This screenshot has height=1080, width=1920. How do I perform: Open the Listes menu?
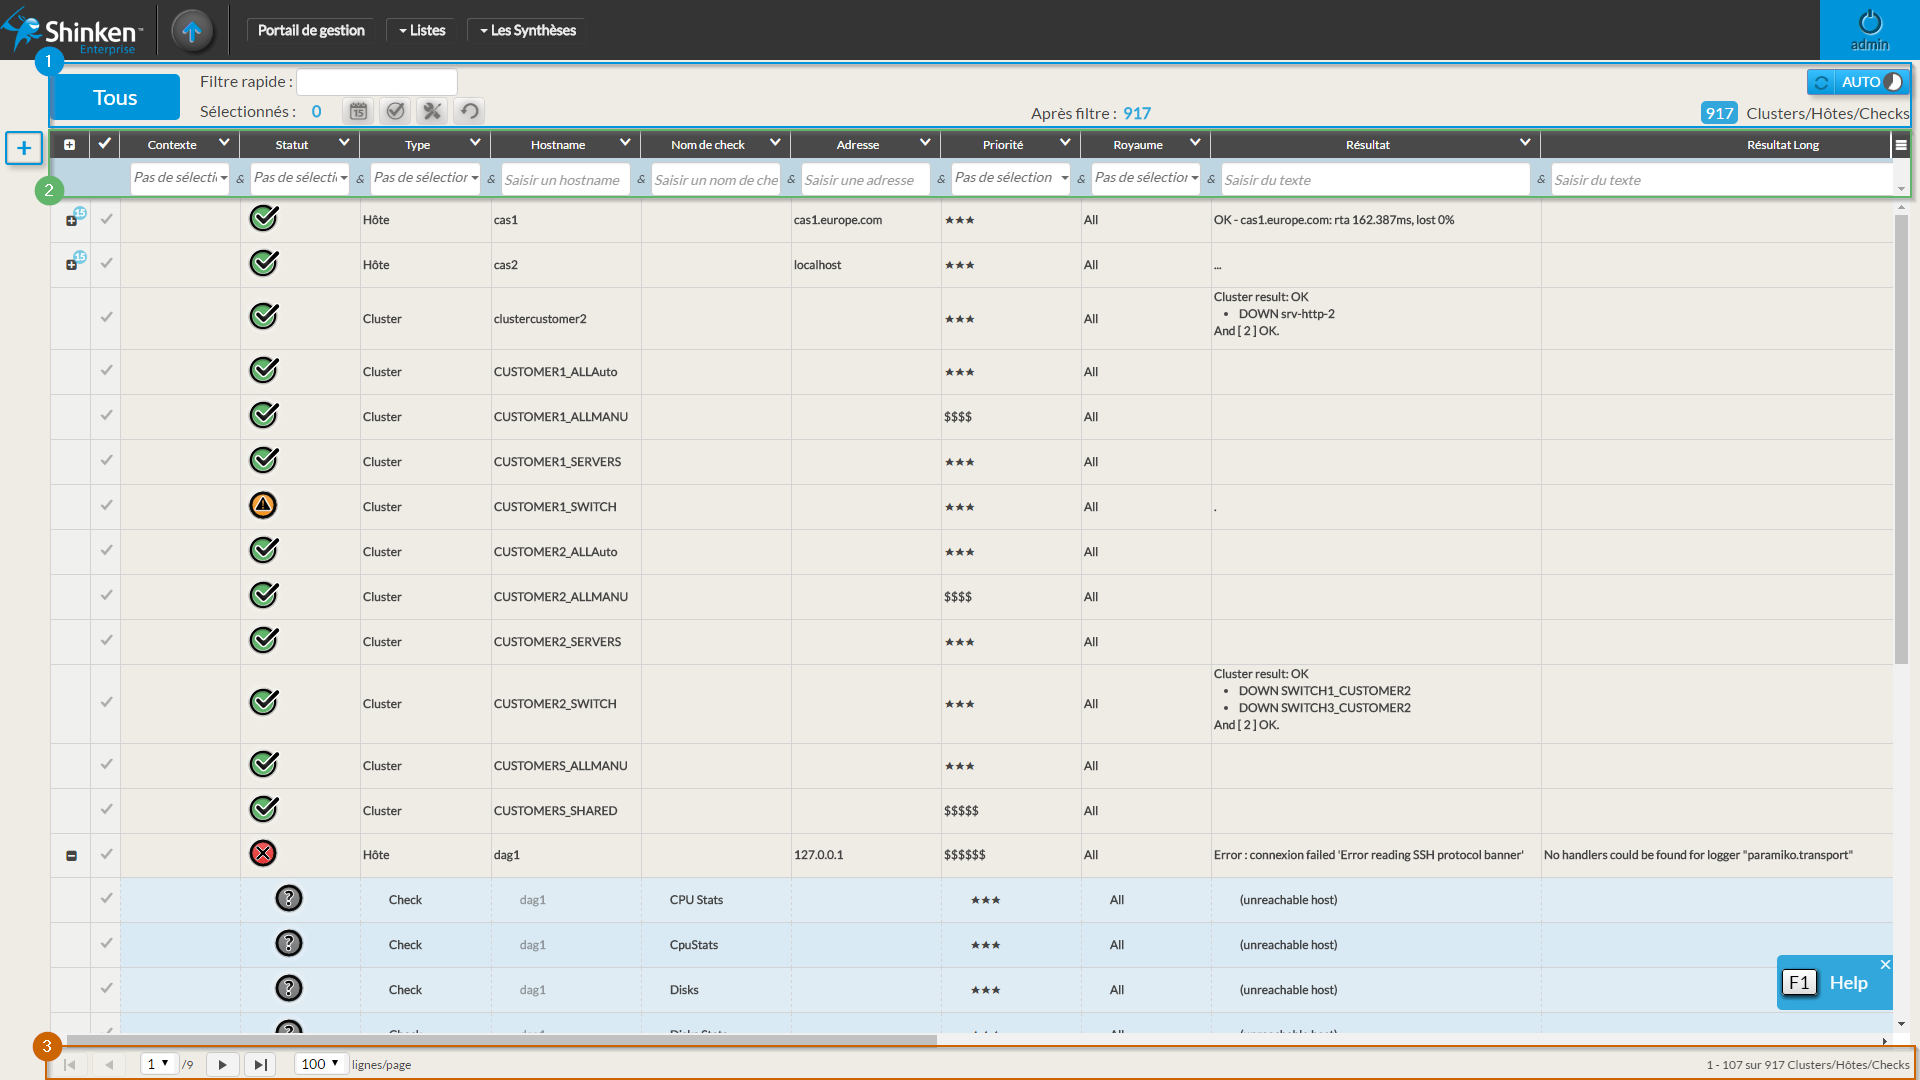pyautogui.click(x=422, y=30)
